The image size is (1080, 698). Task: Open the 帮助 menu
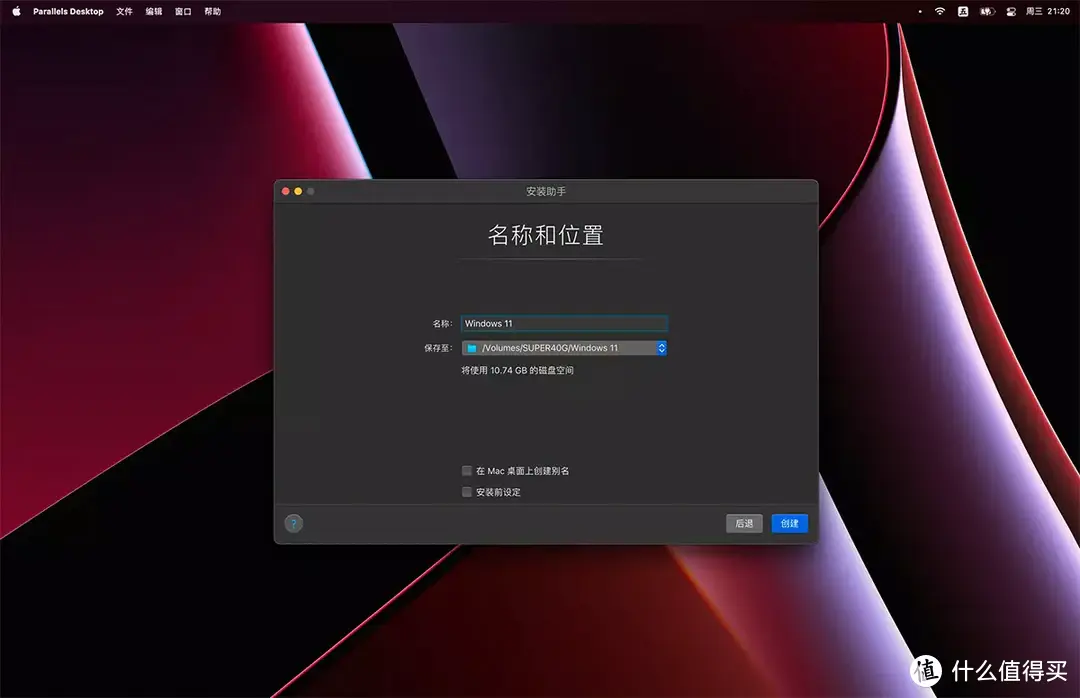(213, 11)
